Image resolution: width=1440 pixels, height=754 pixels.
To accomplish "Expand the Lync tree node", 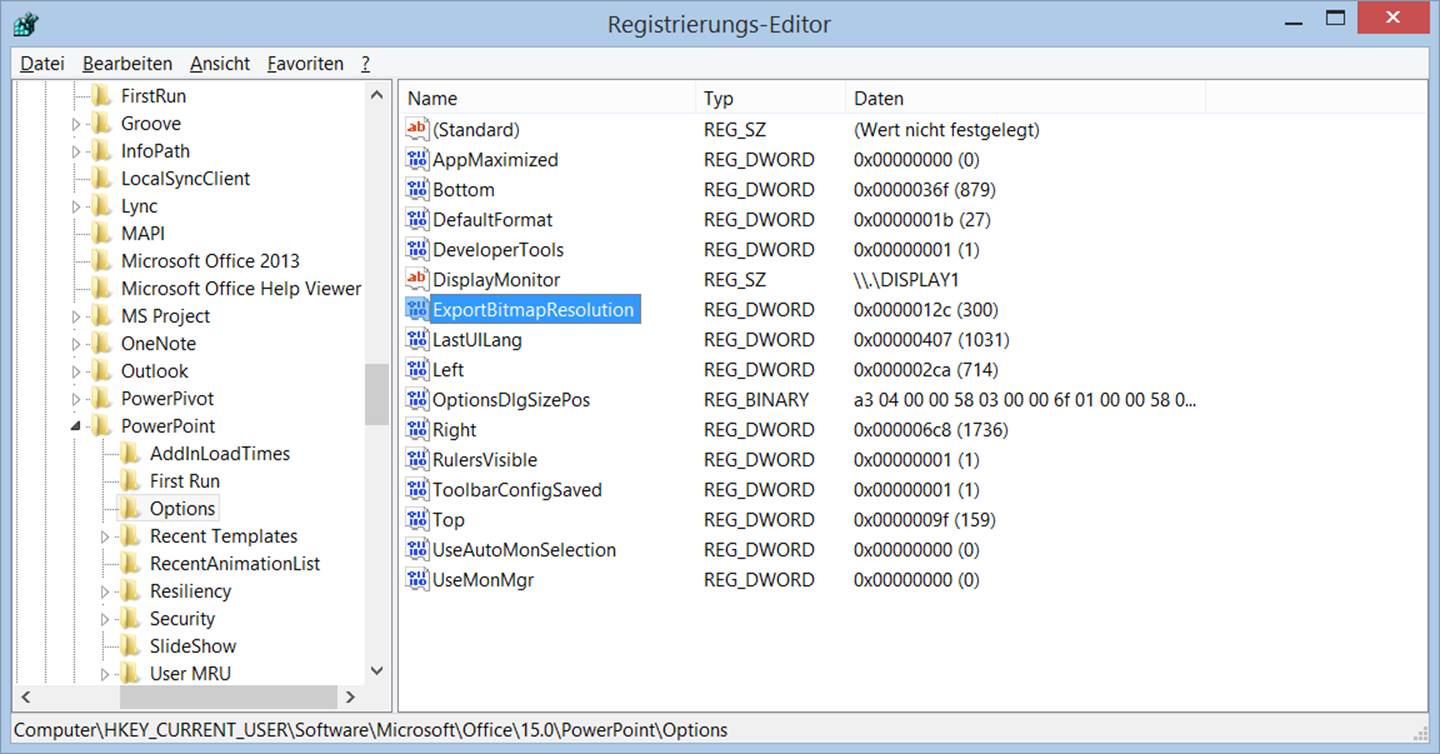I will [x=76, y=206].
